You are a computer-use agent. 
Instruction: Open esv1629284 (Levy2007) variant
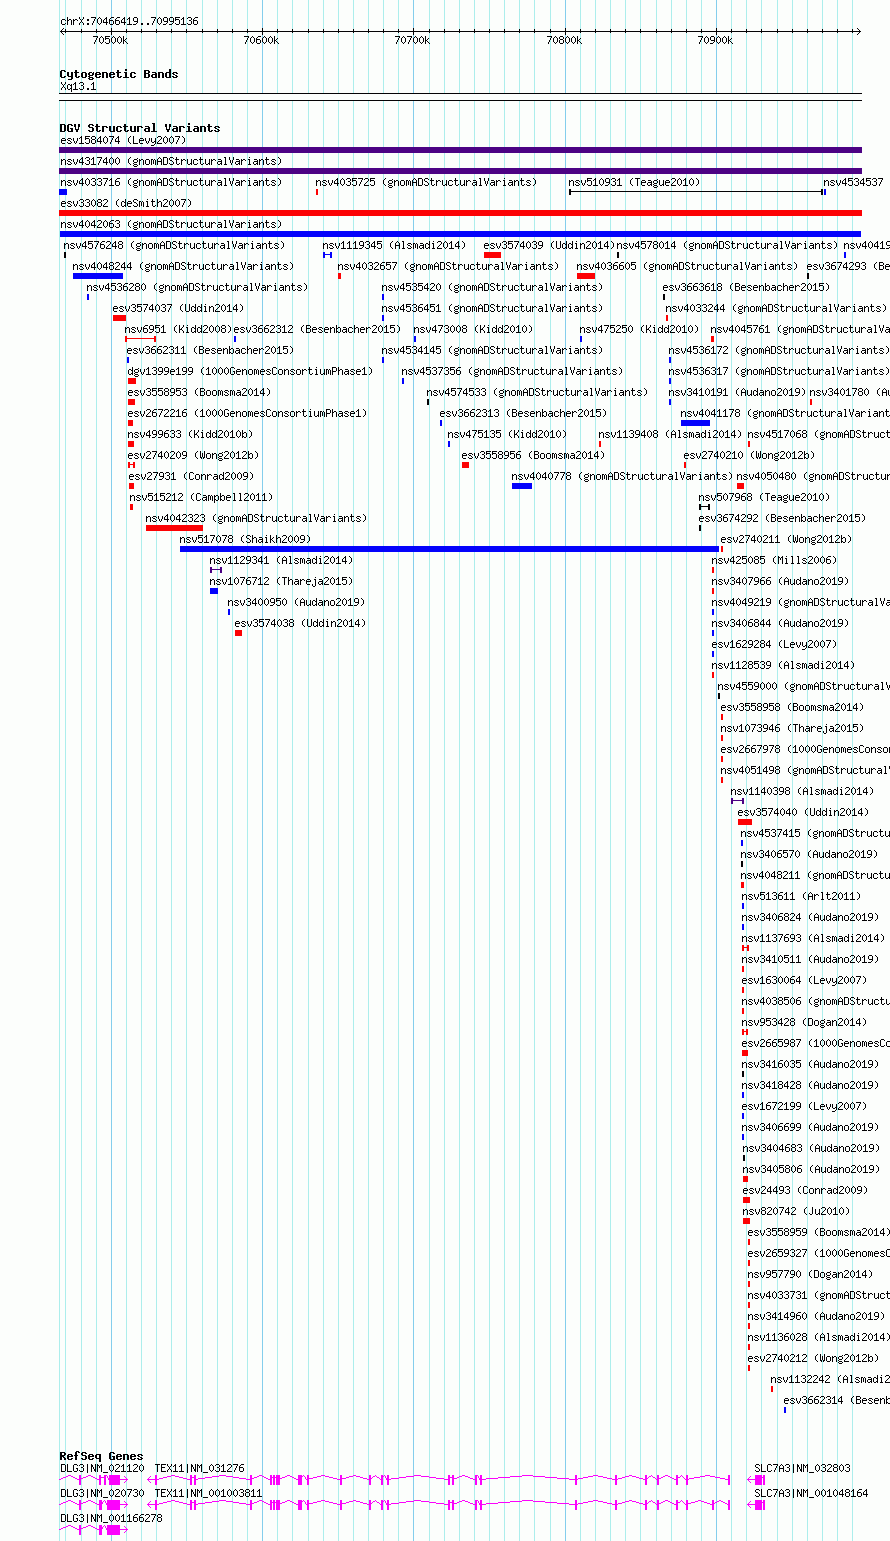(774, 644)
